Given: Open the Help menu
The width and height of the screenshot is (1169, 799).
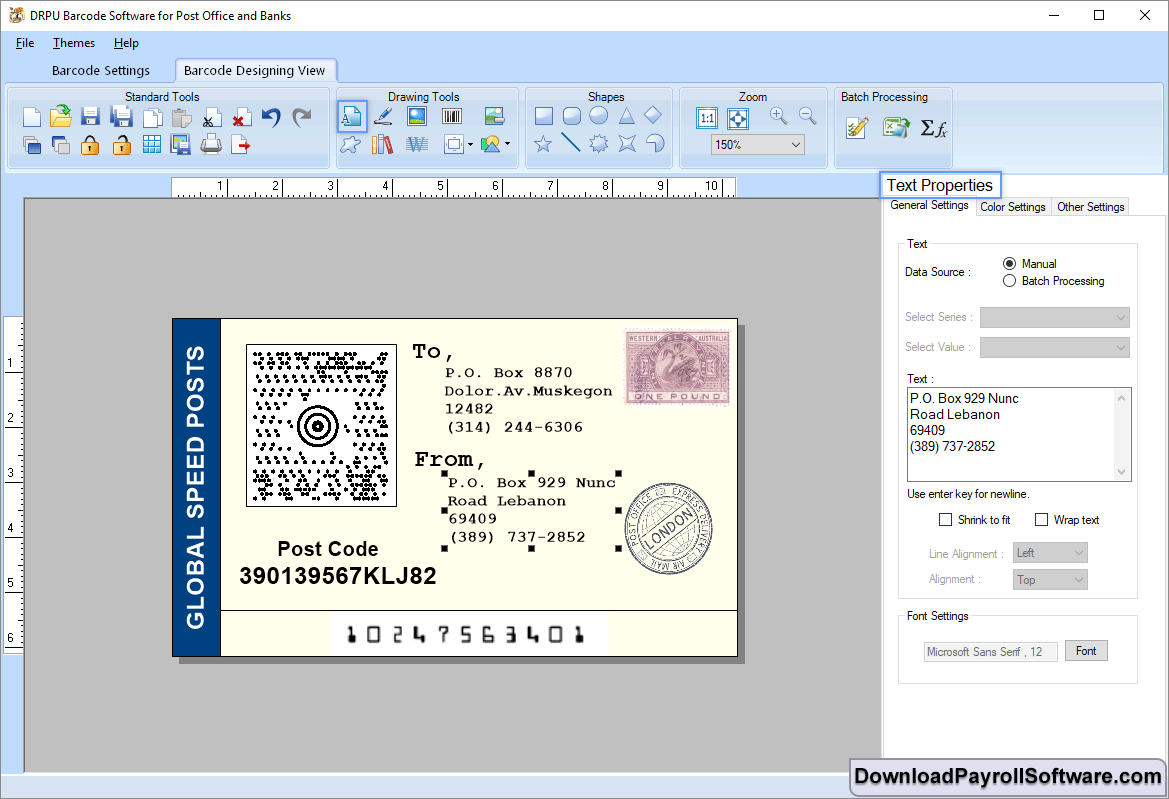Looking at the screenshot, I should [126, 43].
